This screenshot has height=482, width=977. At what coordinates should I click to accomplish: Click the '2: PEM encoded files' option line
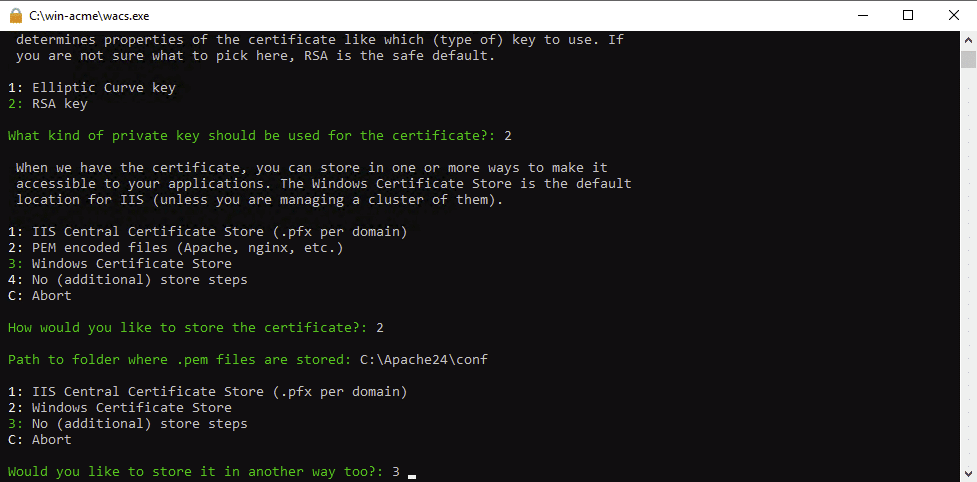tap(176, 248)
